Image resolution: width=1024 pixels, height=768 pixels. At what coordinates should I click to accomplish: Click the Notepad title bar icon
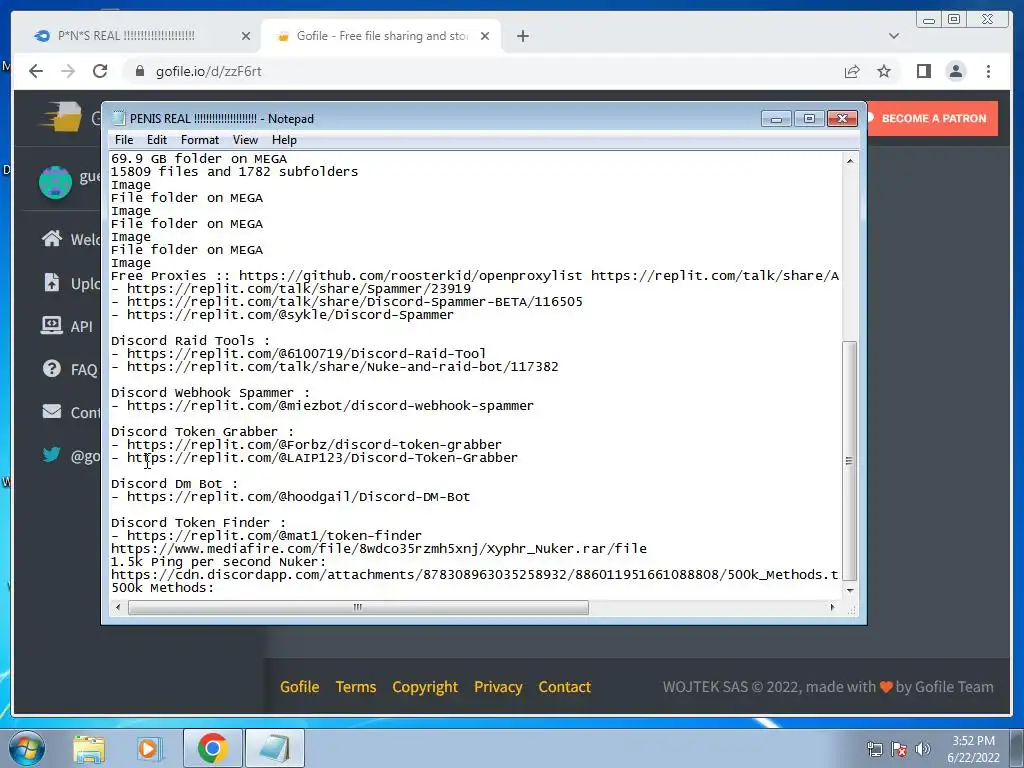119,118
